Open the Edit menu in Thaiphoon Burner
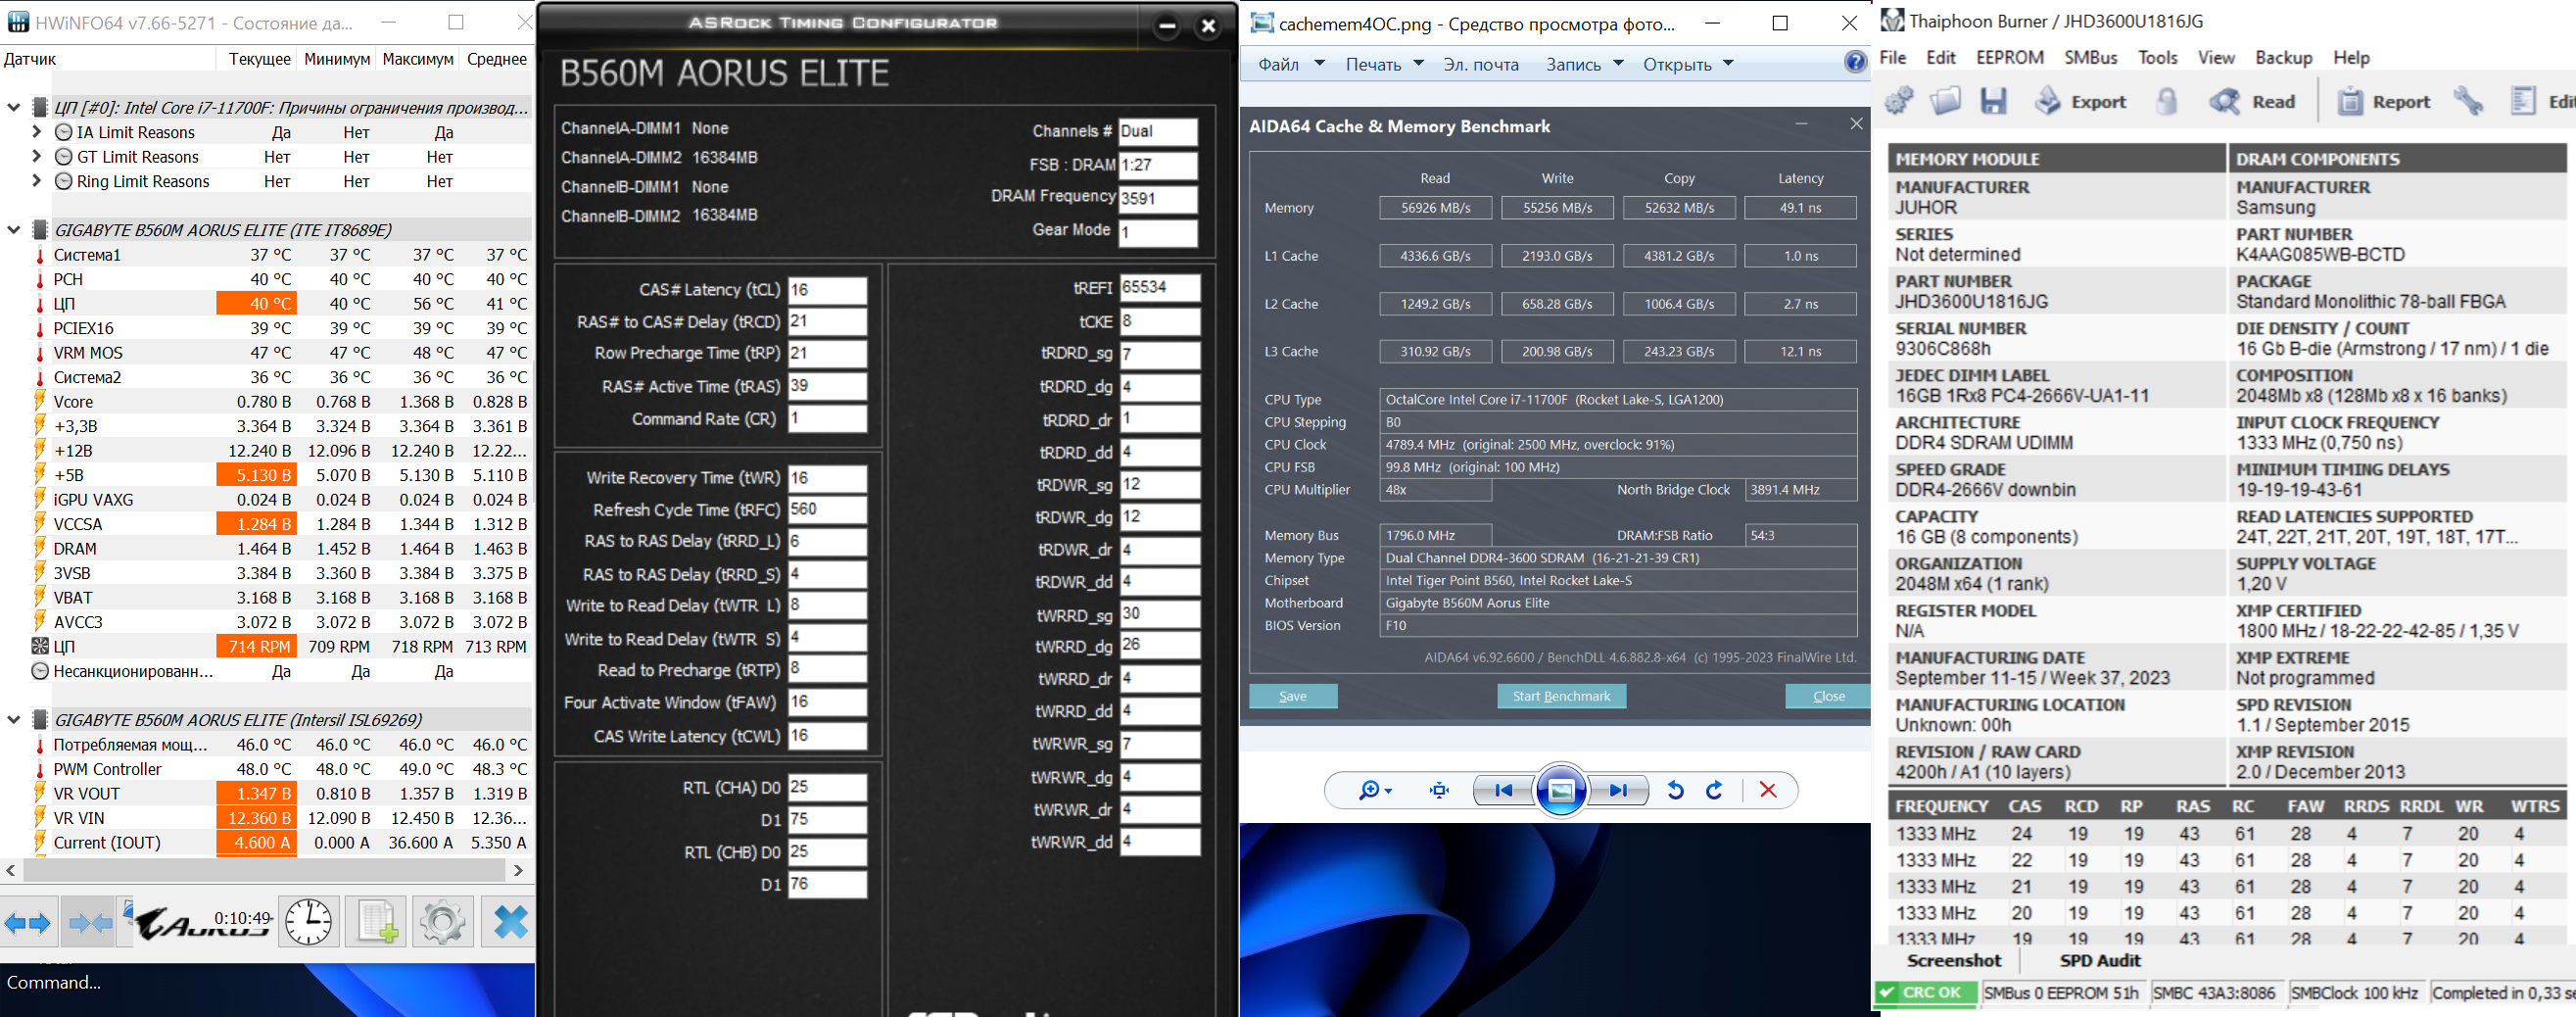The height and width of the screenshot is (1017, 2576). click(x=1941, y=58)
